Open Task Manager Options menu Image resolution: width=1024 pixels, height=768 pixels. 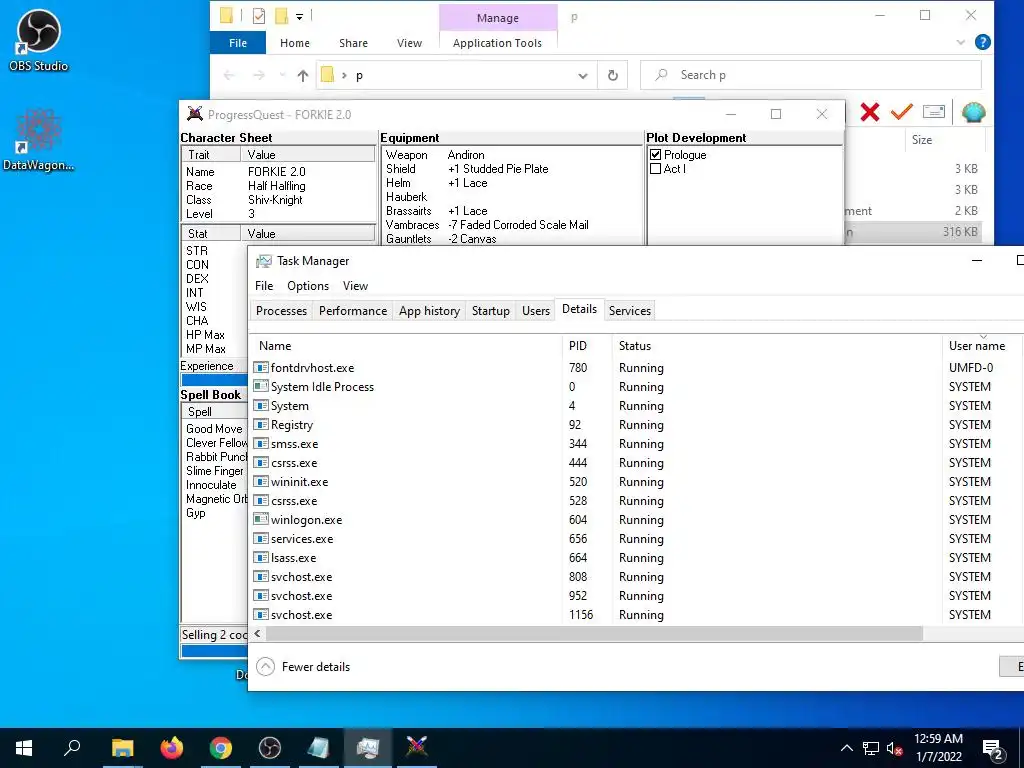pyautogui.click(x=308, y=286)
